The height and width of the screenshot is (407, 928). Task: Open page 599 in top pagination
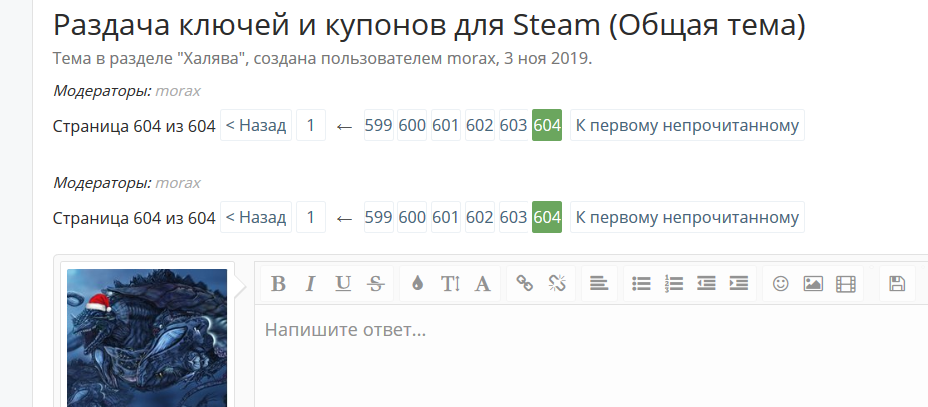point(379,125)
